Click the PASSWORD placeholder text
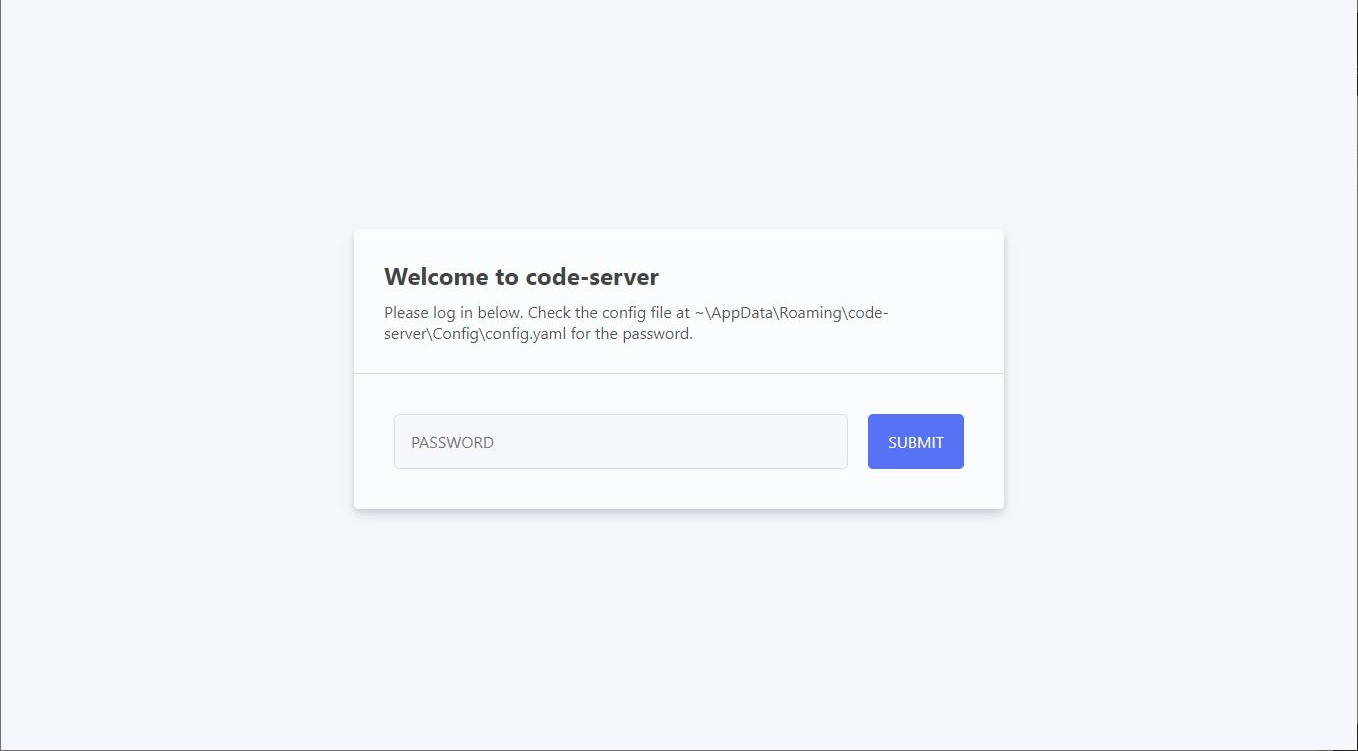The image size is (1358, 751). pos(452,442)
